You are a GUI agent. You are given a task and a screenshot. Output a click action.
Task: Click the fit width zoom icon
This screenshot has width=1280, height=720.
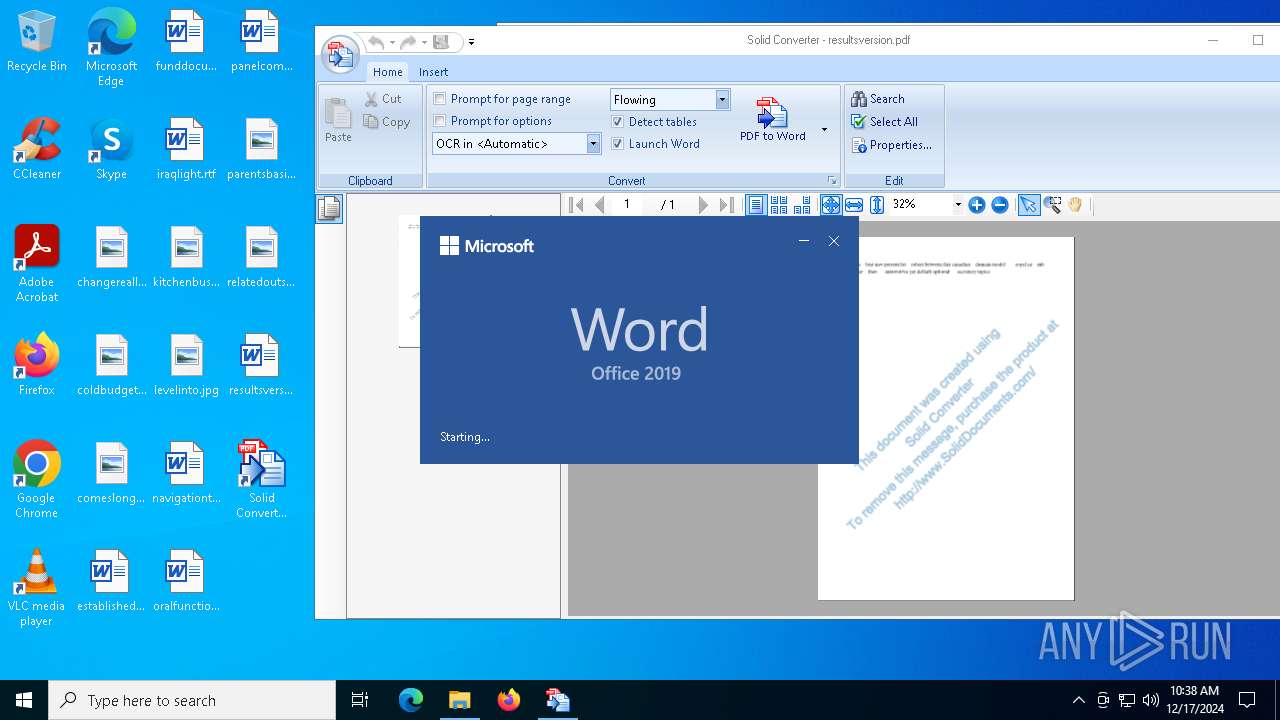click(x=854, y=205)
